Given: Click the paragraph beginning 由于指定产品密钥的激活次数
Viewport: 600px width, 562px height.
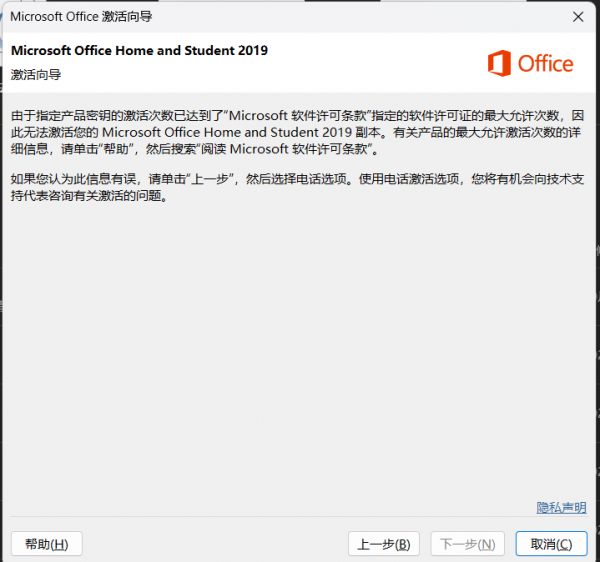Looking at the screenshot, I should click(297, 132).
